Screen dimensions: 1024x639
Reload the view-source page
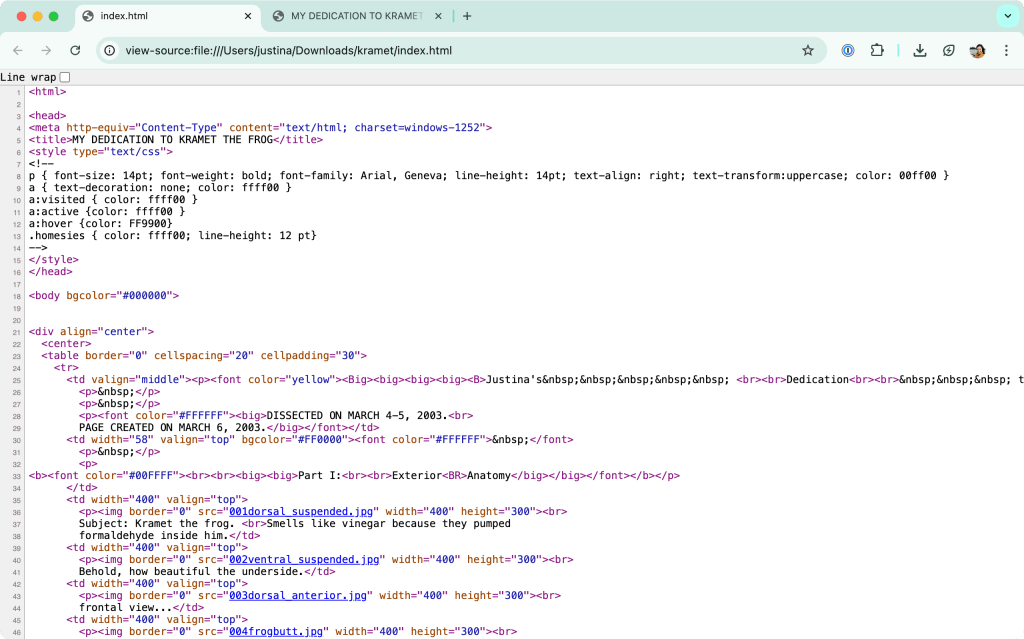tap(75, 50)
